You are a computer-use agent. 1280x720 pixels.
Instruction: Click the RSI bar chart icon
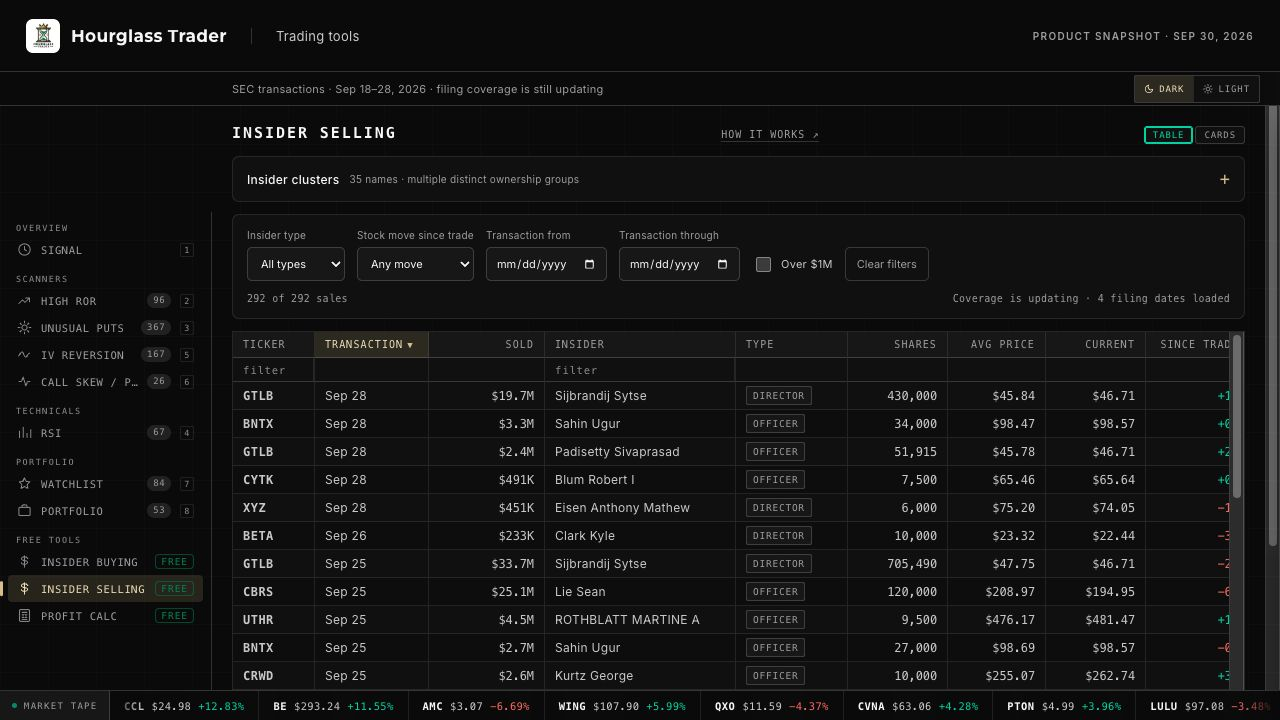click(24, 433)
